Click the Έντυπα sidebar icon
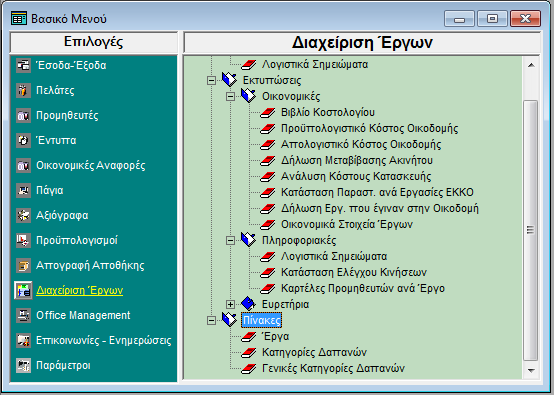The width and height of the screenshot is (554, 395). click(x=23, y=140)
